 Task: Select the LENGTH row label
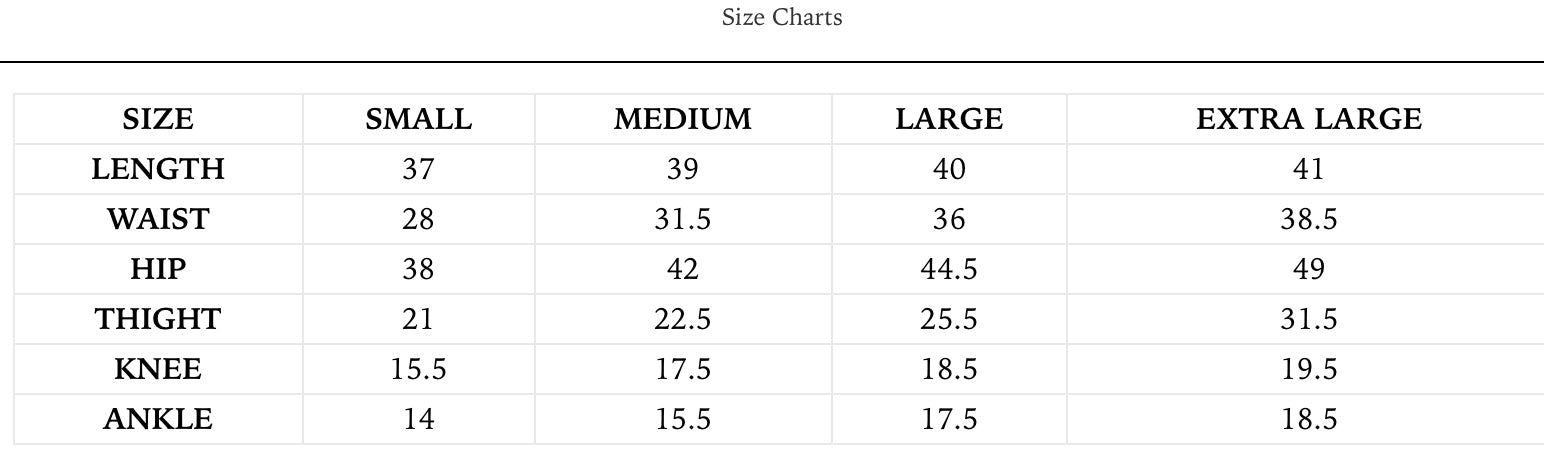coord(158,169)
